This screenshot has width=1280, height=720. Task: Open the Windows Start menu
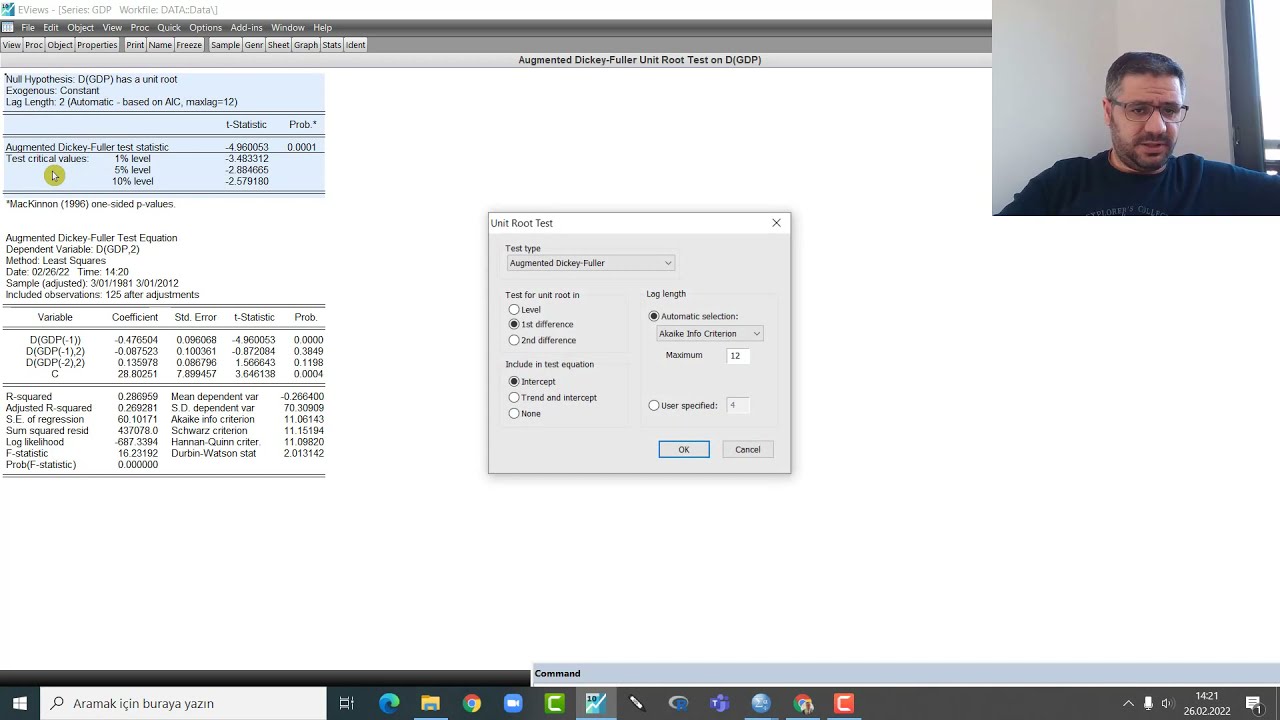pyautogui.click(x=19, y=703)
